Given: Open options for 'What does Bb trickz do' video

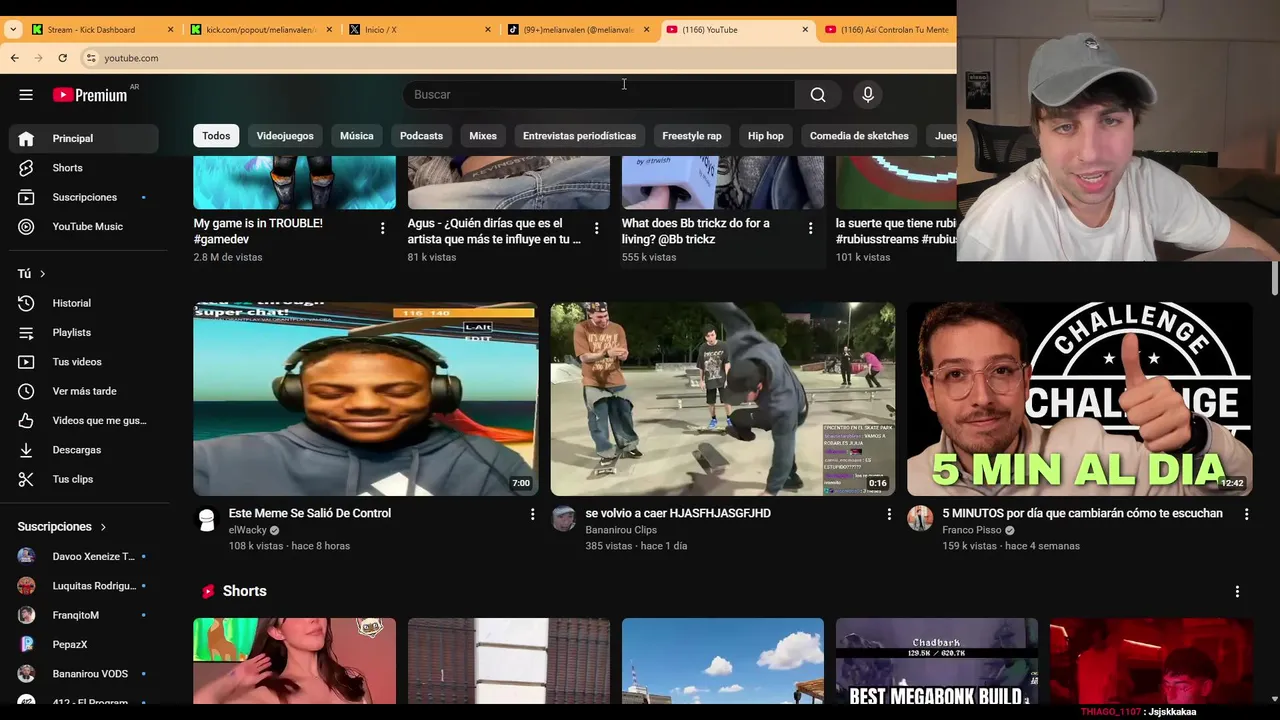Looking at the screenshot, I should [810, 228].
